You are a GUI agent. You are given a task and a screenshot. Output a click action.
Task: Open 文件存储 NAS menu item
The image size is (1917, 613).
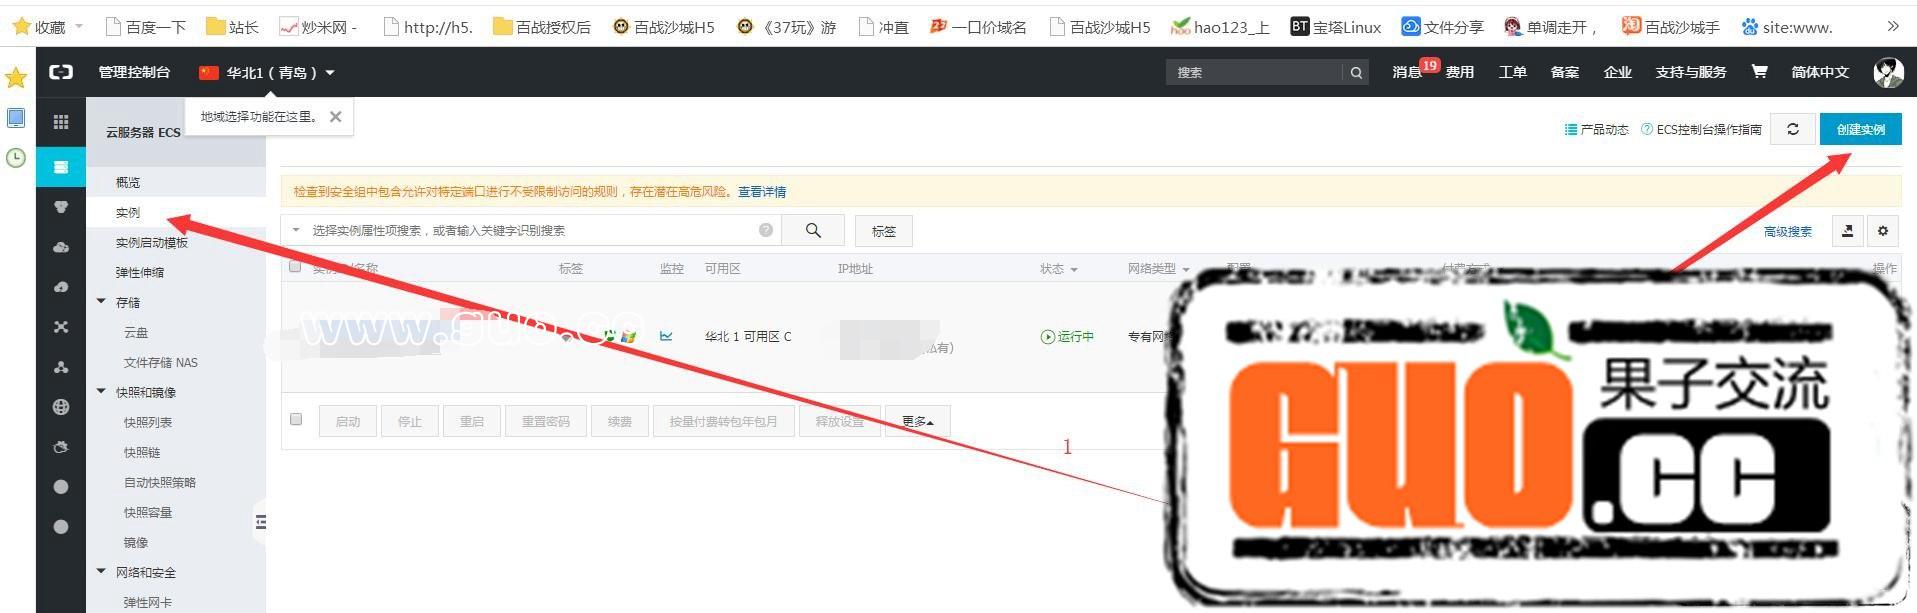[x=161, y=362]
